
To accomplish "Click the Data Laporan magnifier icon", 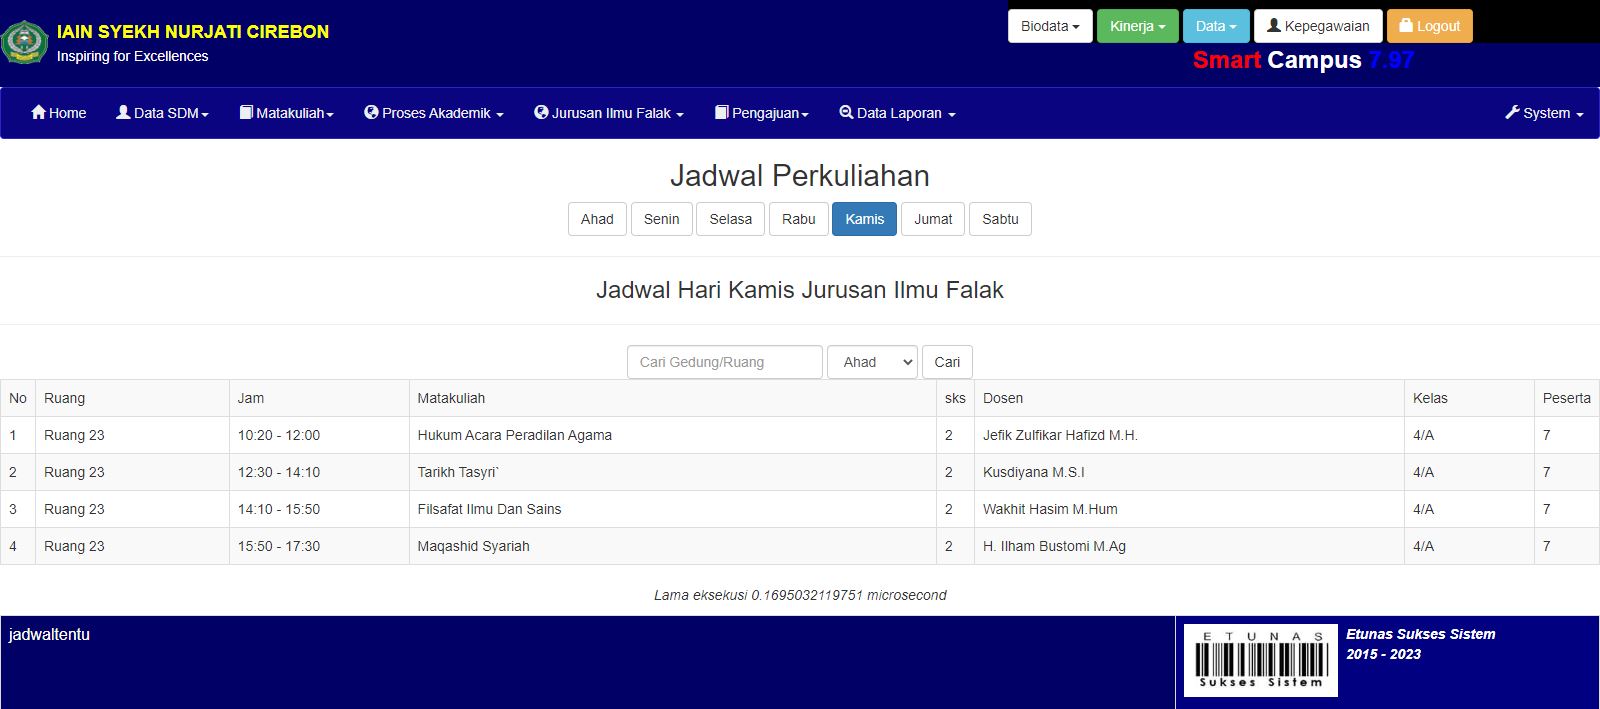I will point(846,112).
